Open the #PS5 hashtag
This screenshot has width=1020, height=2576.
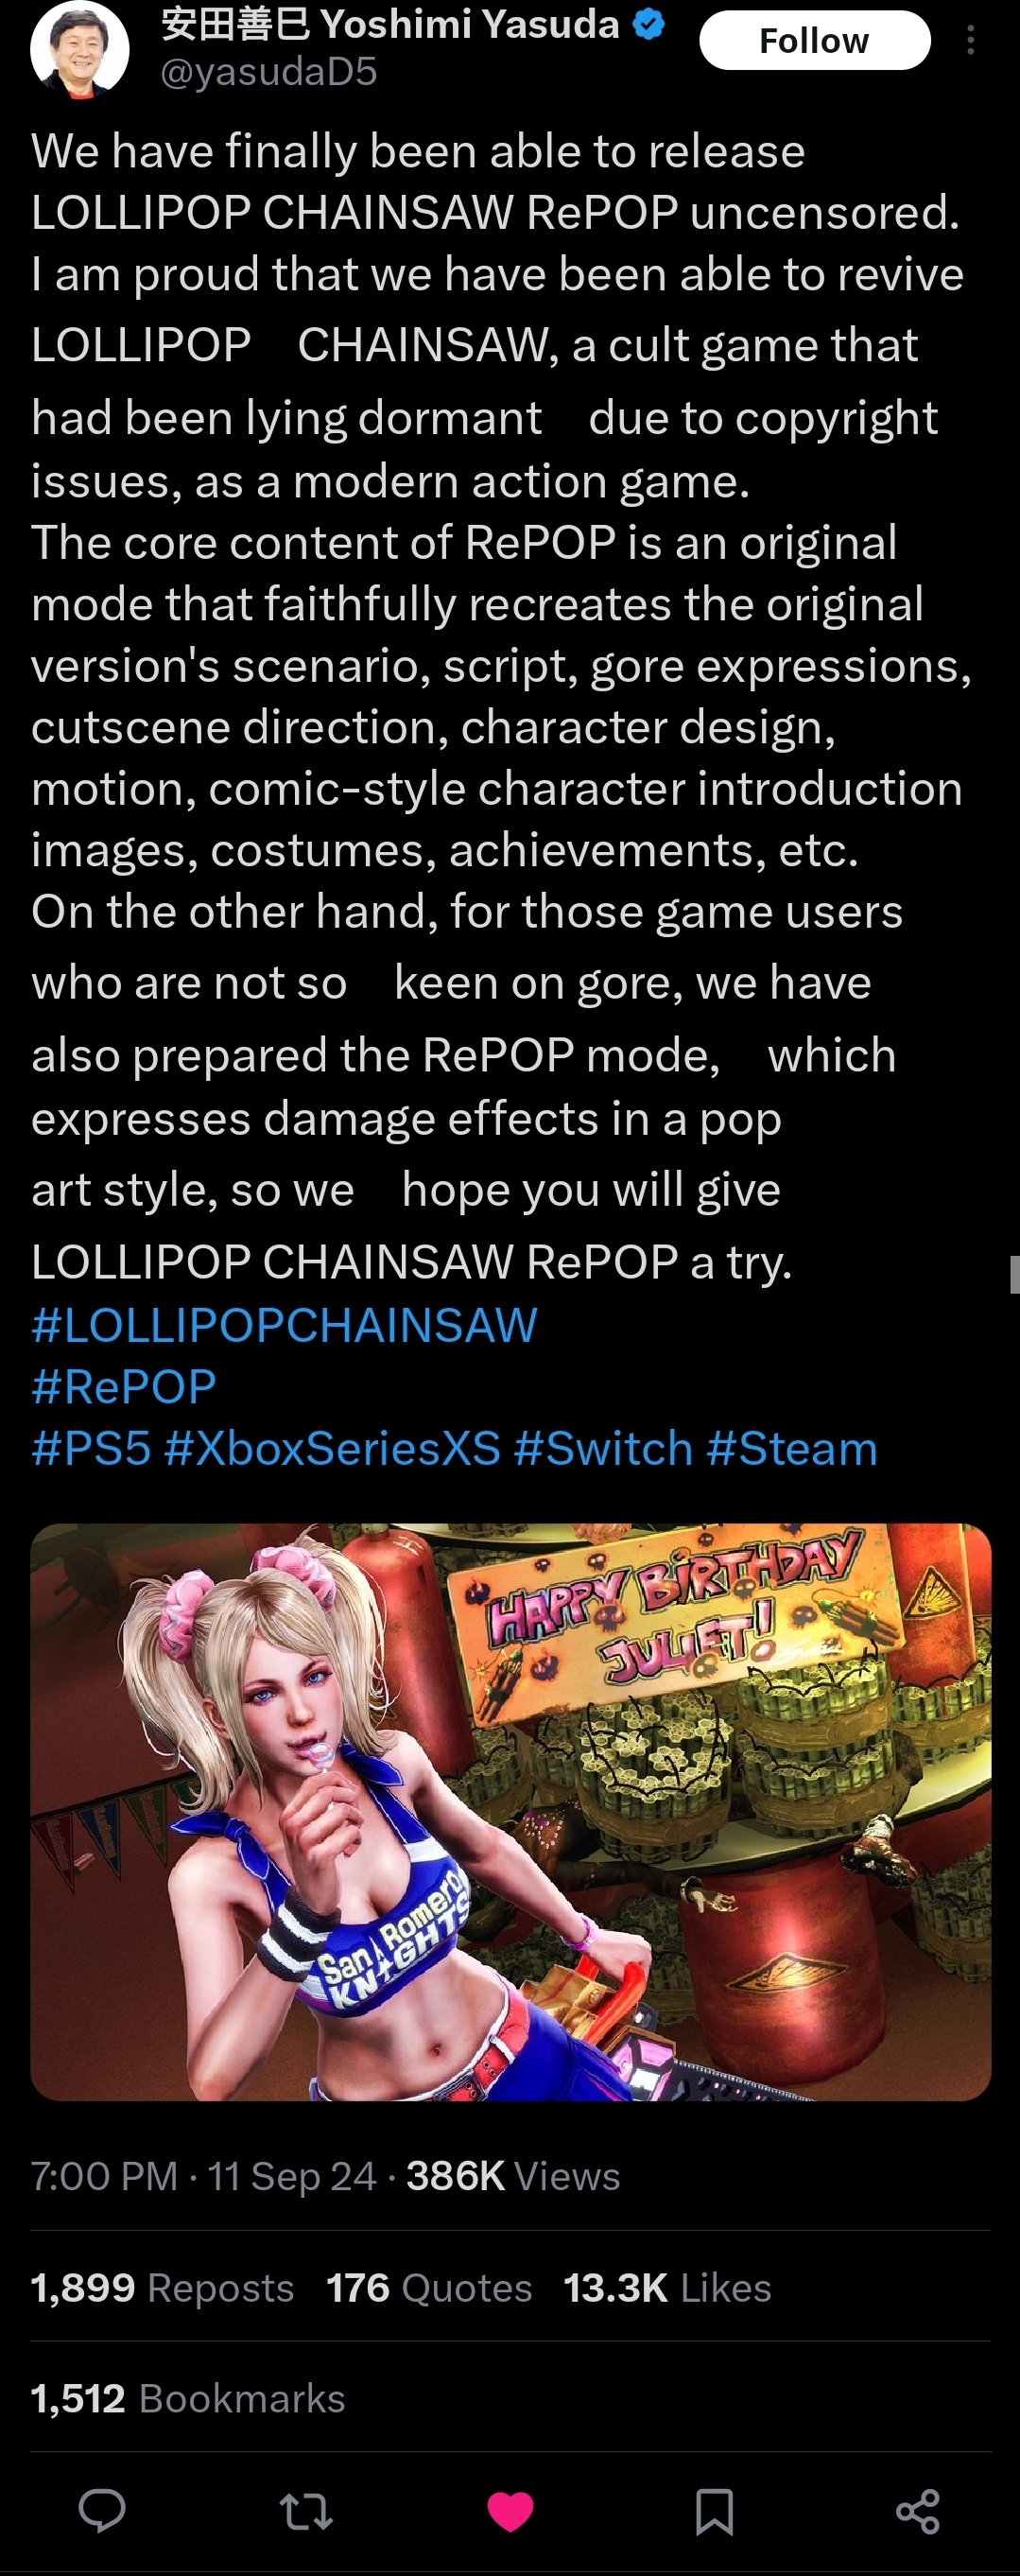[91, 1448]
